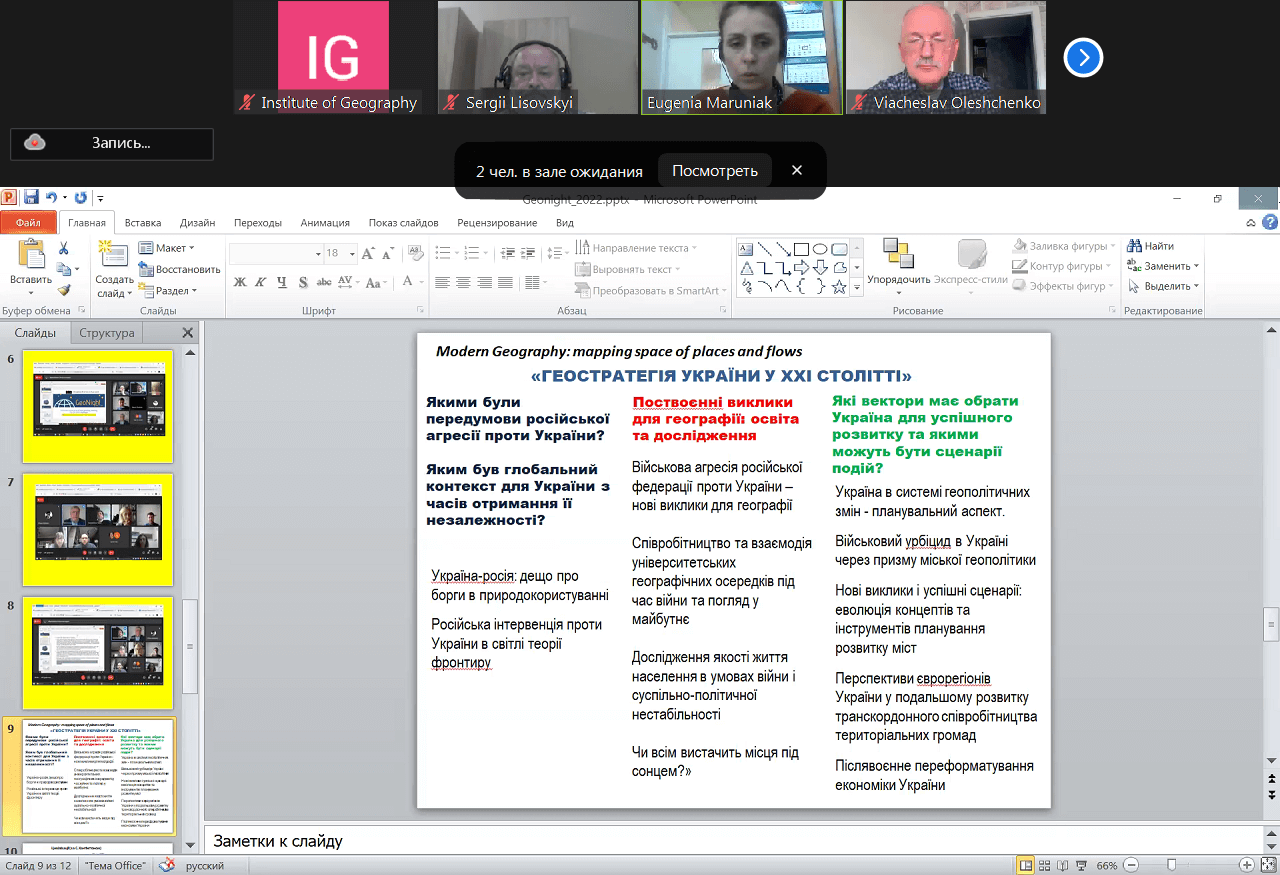Click the Заметки к слайду notes field
This screenshot has height=875, width=1280.
[735, 841]
